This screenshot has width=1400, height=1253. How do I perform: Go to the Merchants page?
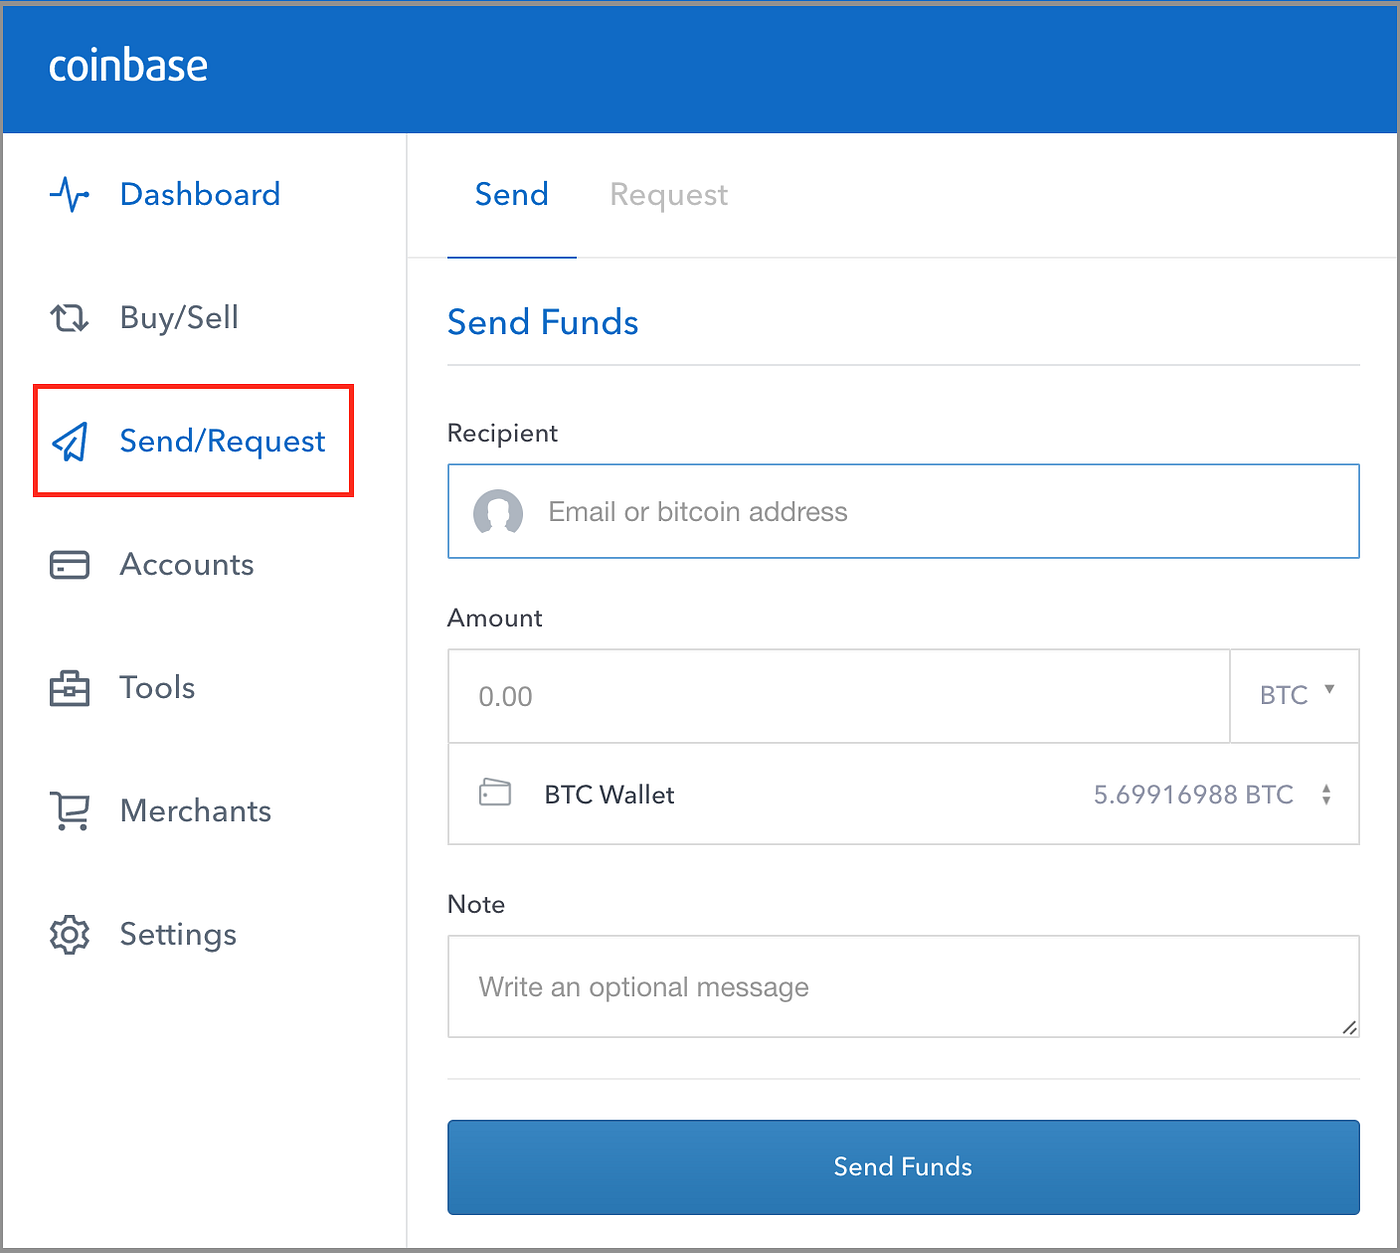196,811
